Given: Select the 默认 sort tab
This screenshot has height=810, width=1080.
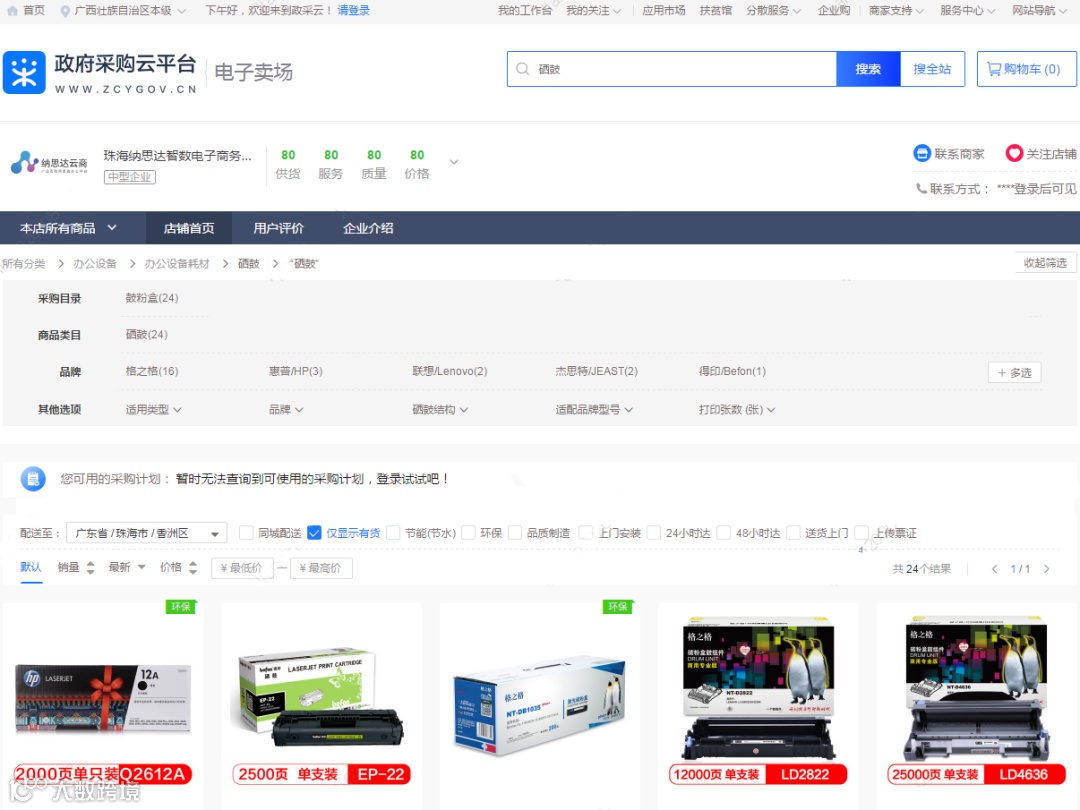Looking at the screenshot, I should click(31, 568).
